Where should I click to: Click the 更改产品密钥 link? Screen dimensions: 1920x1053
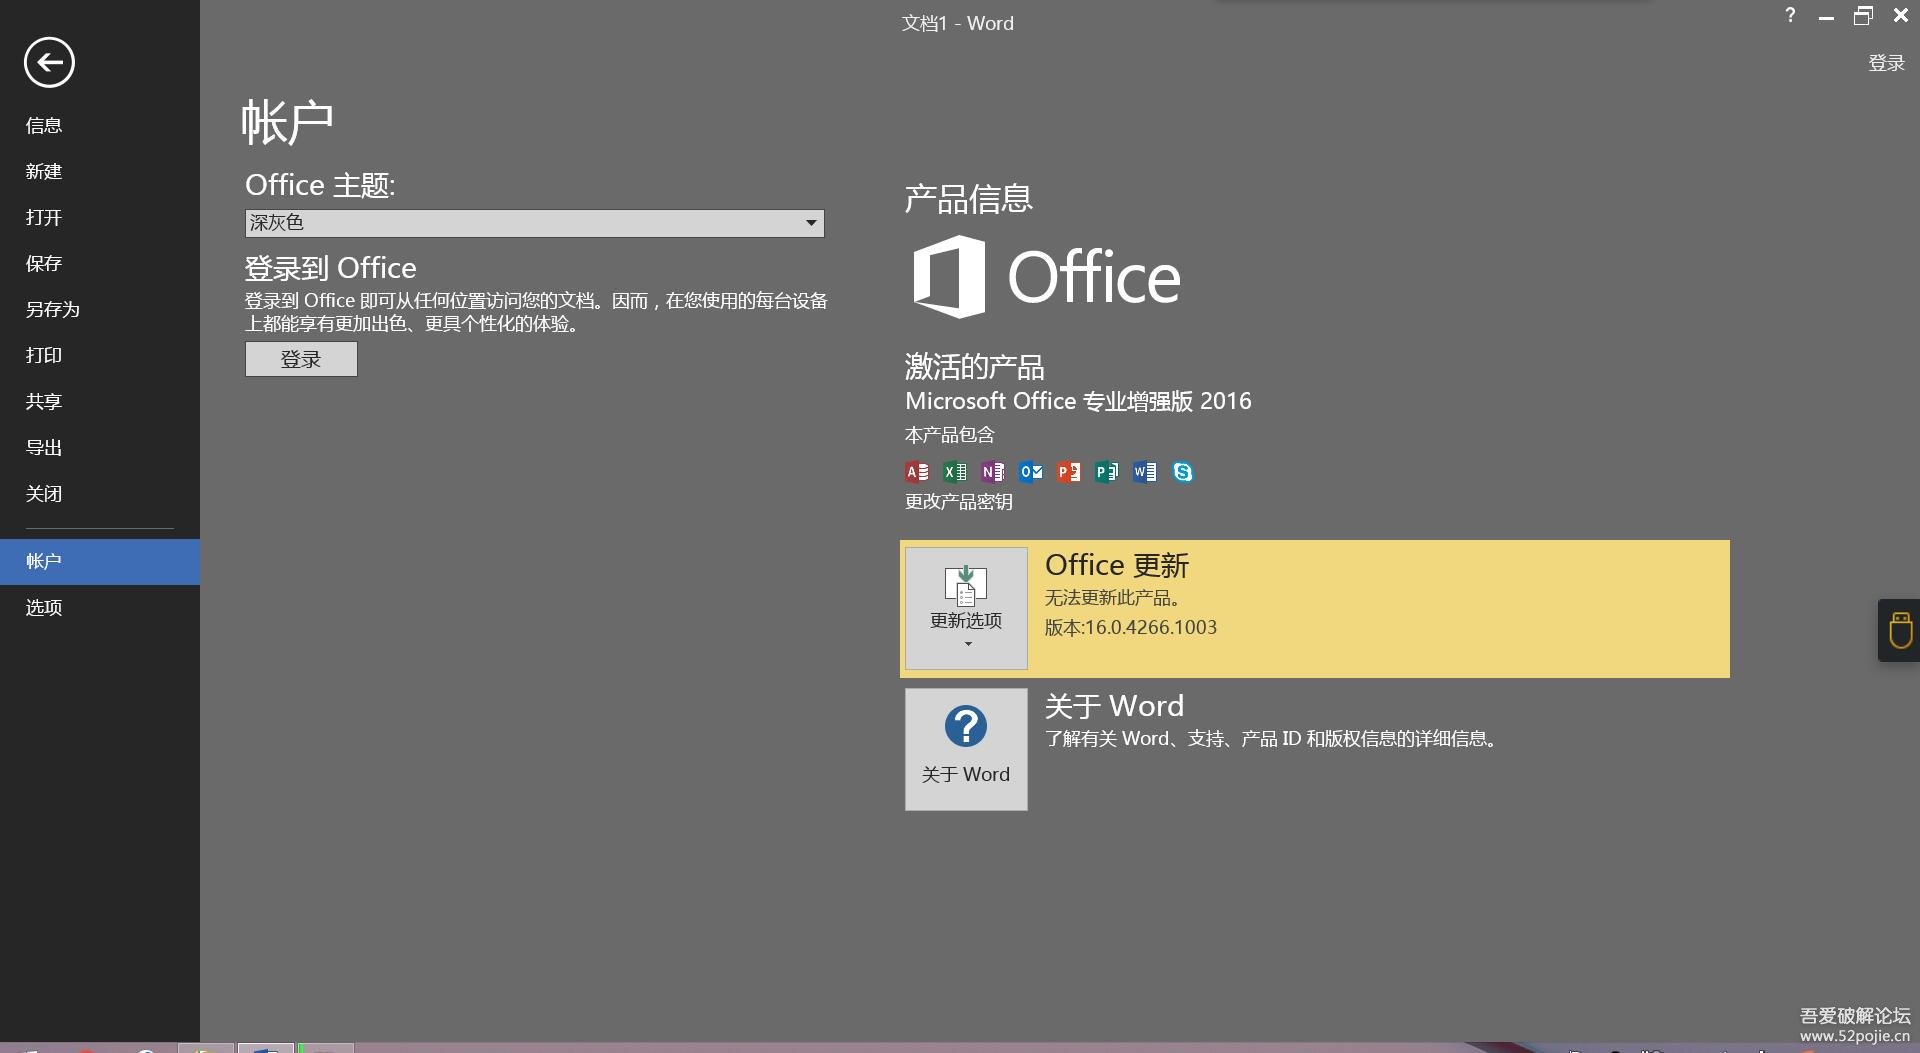point(959,502)
